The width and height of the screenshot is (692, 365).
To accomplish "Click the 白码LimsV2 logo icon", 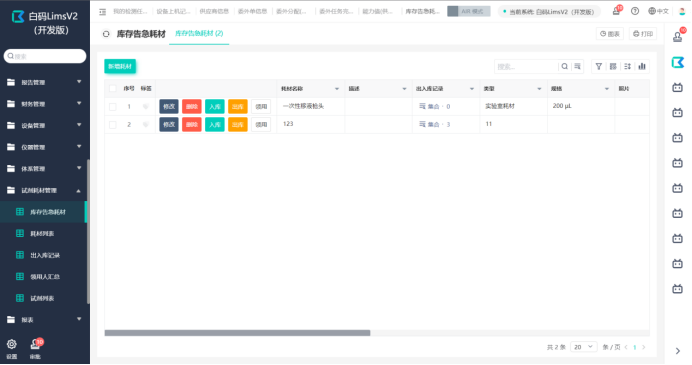I will [18, 17].
